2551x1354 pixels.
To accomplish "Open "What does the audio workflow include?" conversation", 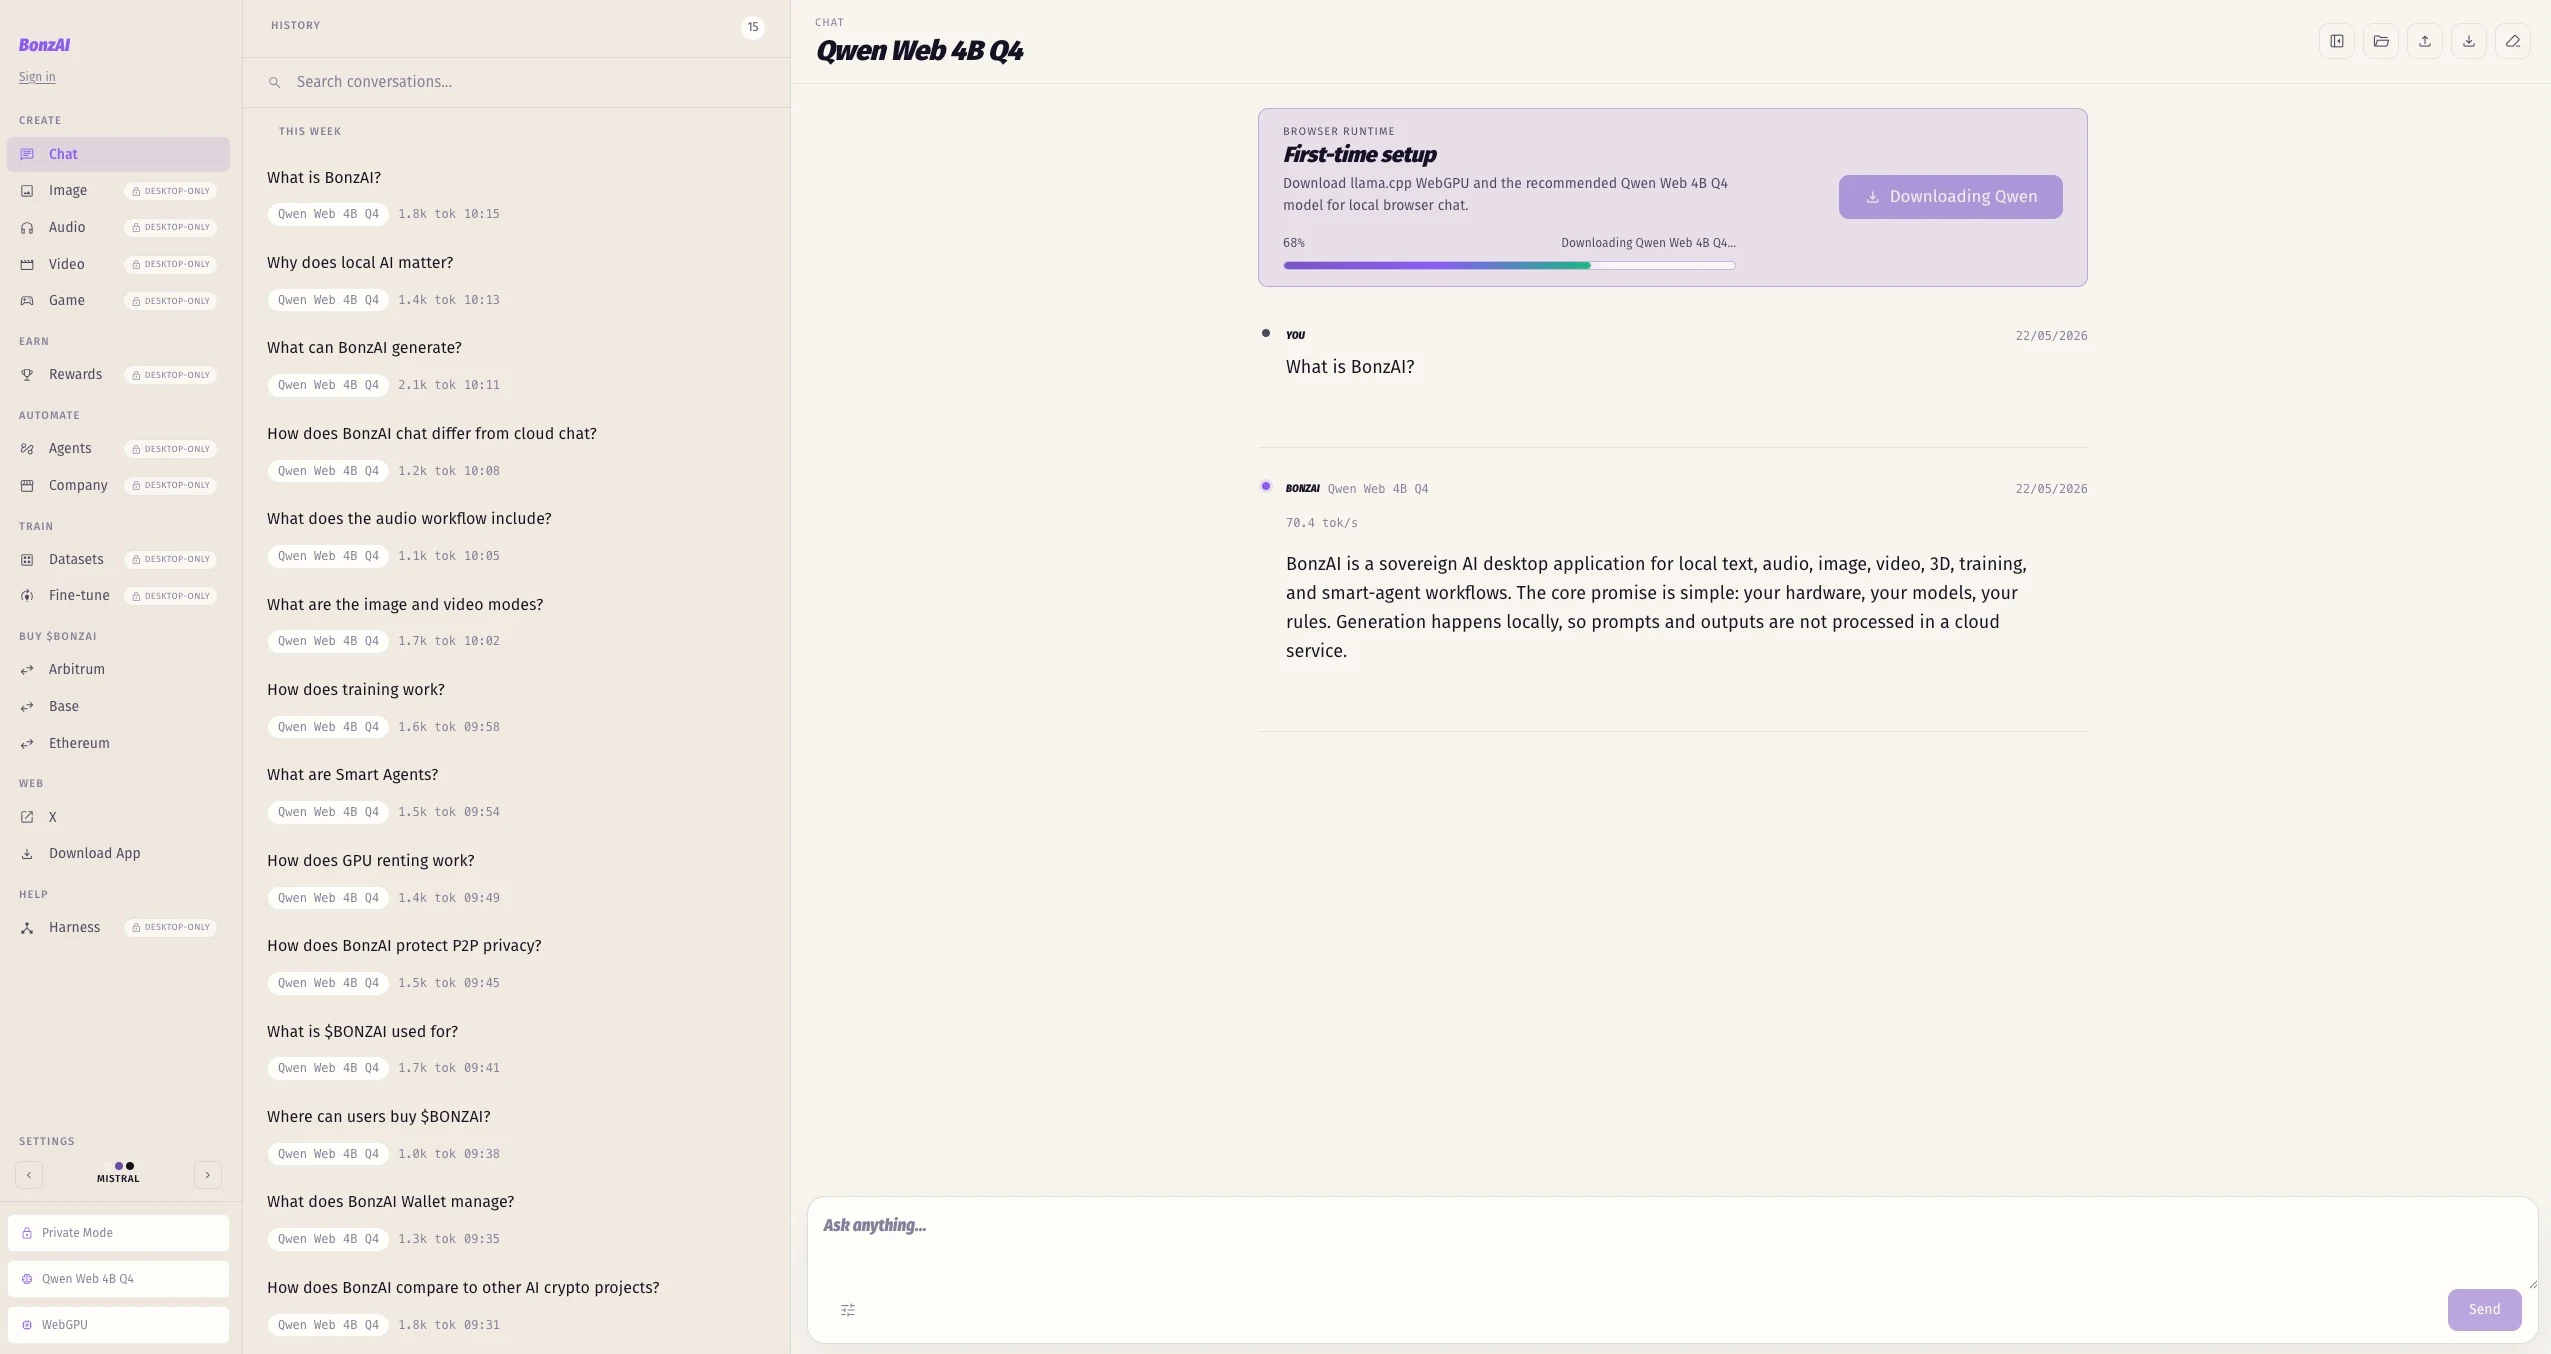I will (x=516, y=536).
